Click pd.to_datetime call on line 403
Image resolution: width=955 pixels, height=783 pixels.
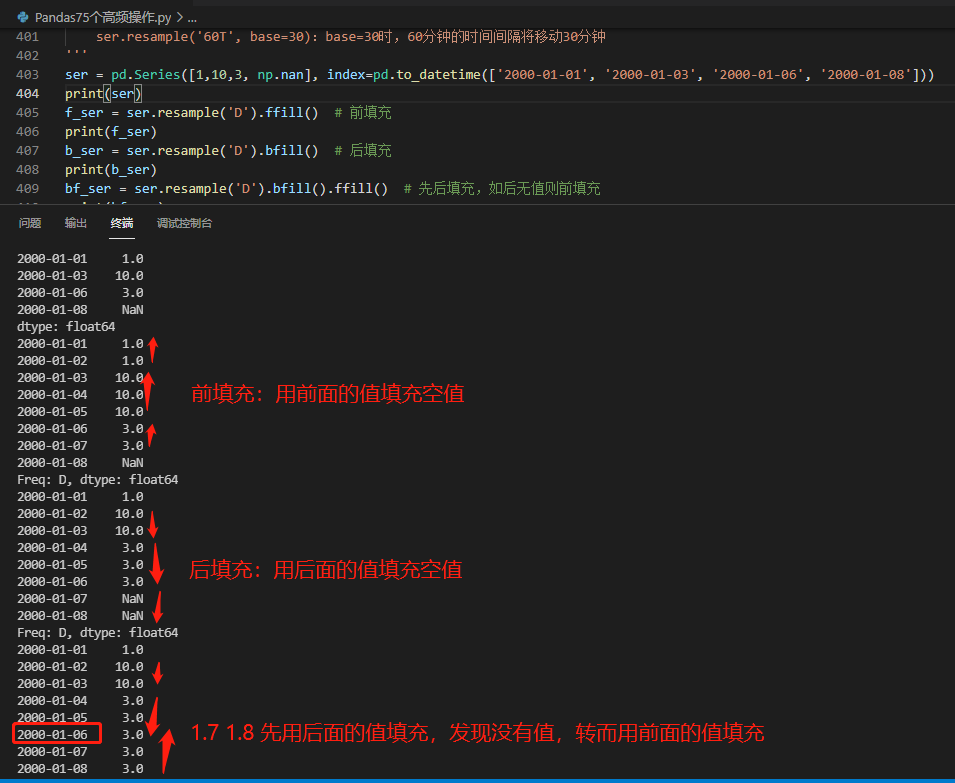point(427,74)
